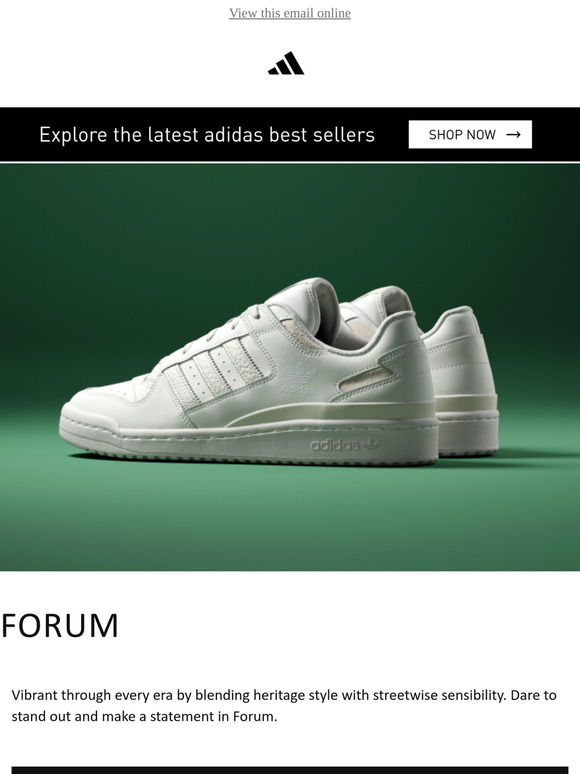
Task: Click the black button bar below the description
Action: [x=290, y=771]
